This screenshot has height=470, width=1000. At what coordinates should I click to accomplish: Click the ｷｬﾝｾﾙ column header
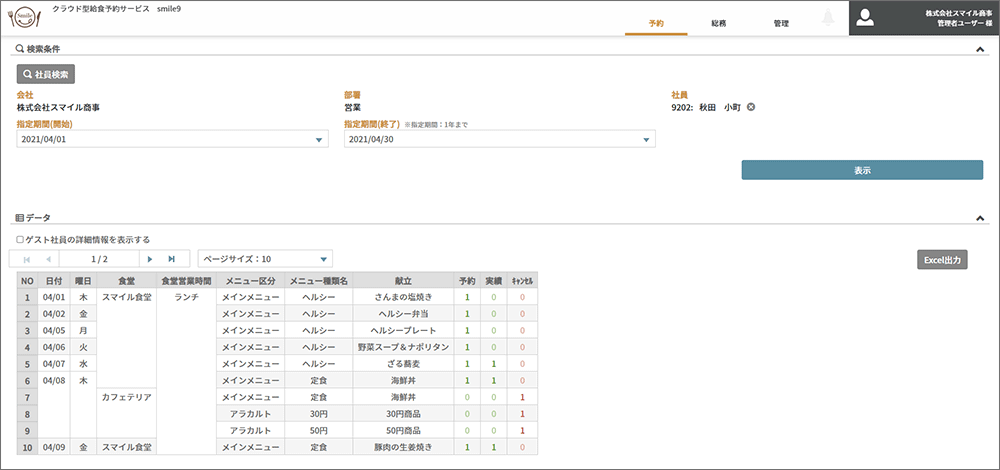pos(522,281)
